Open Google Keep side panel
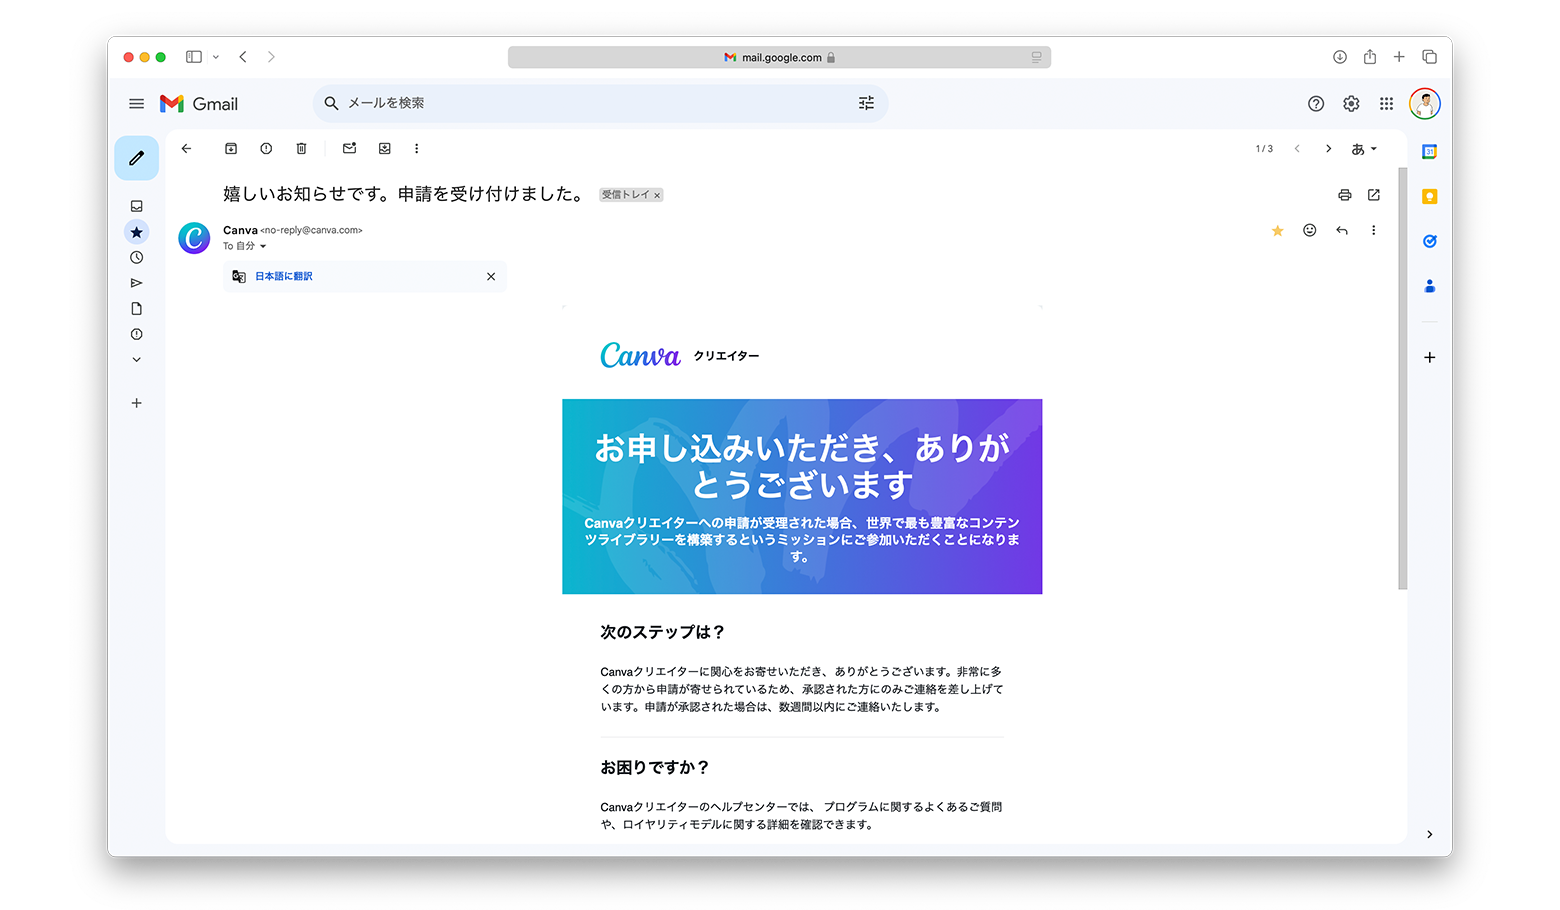This screenshot has height=910, width=1560. point(1430,197)
